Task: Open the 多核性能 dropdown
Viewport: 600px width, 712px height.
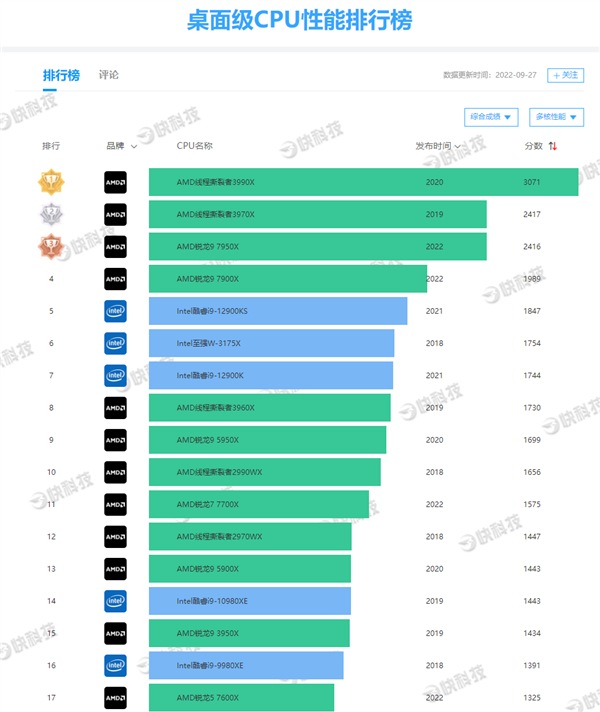Action: (556, 117)
